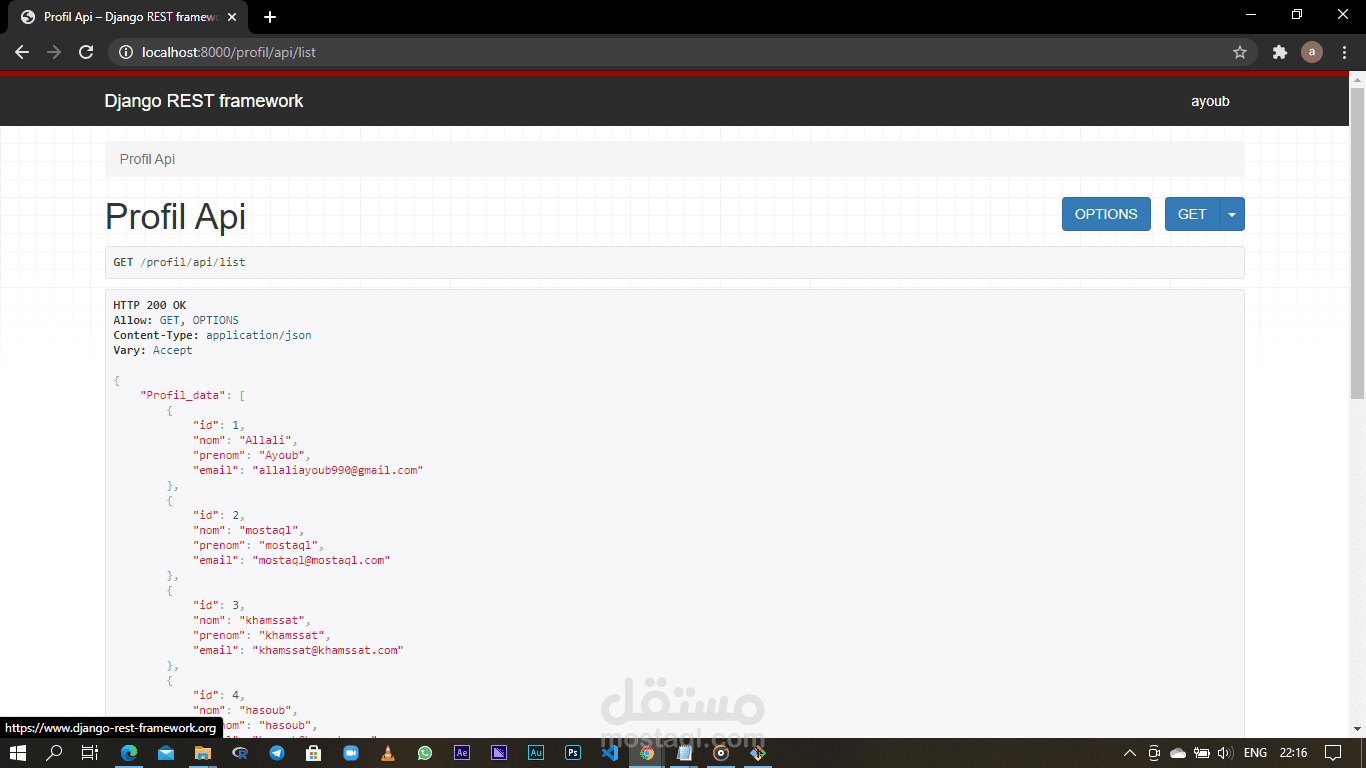Open Zoom from the taskbar
The height and width of the screenshot is (768, 1366).
pyautogui.click(x=351, y=753)
